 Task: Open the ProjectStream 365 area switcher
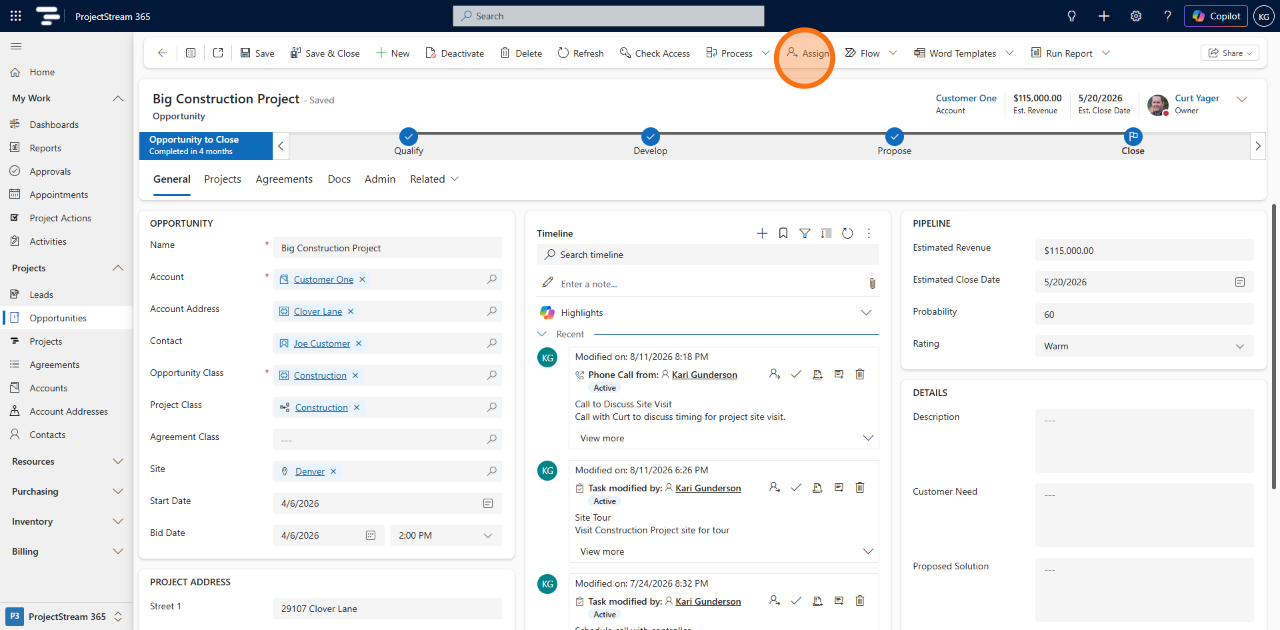pos(66,616)
